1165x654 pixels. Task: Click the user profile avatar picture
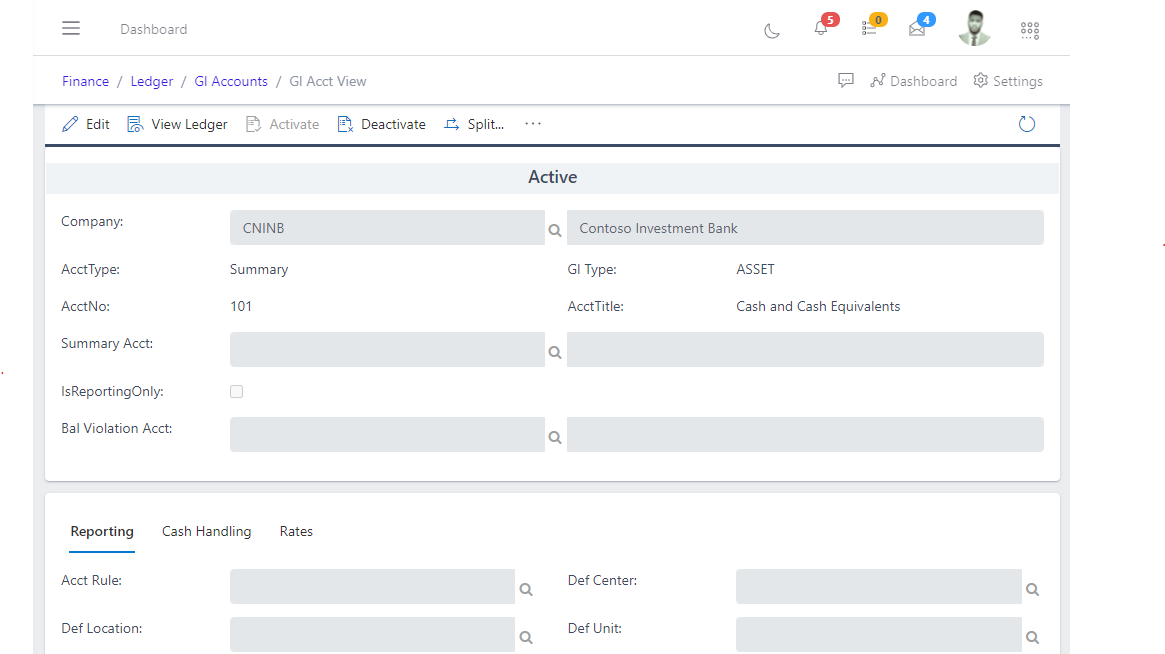[x=974, y=28]
